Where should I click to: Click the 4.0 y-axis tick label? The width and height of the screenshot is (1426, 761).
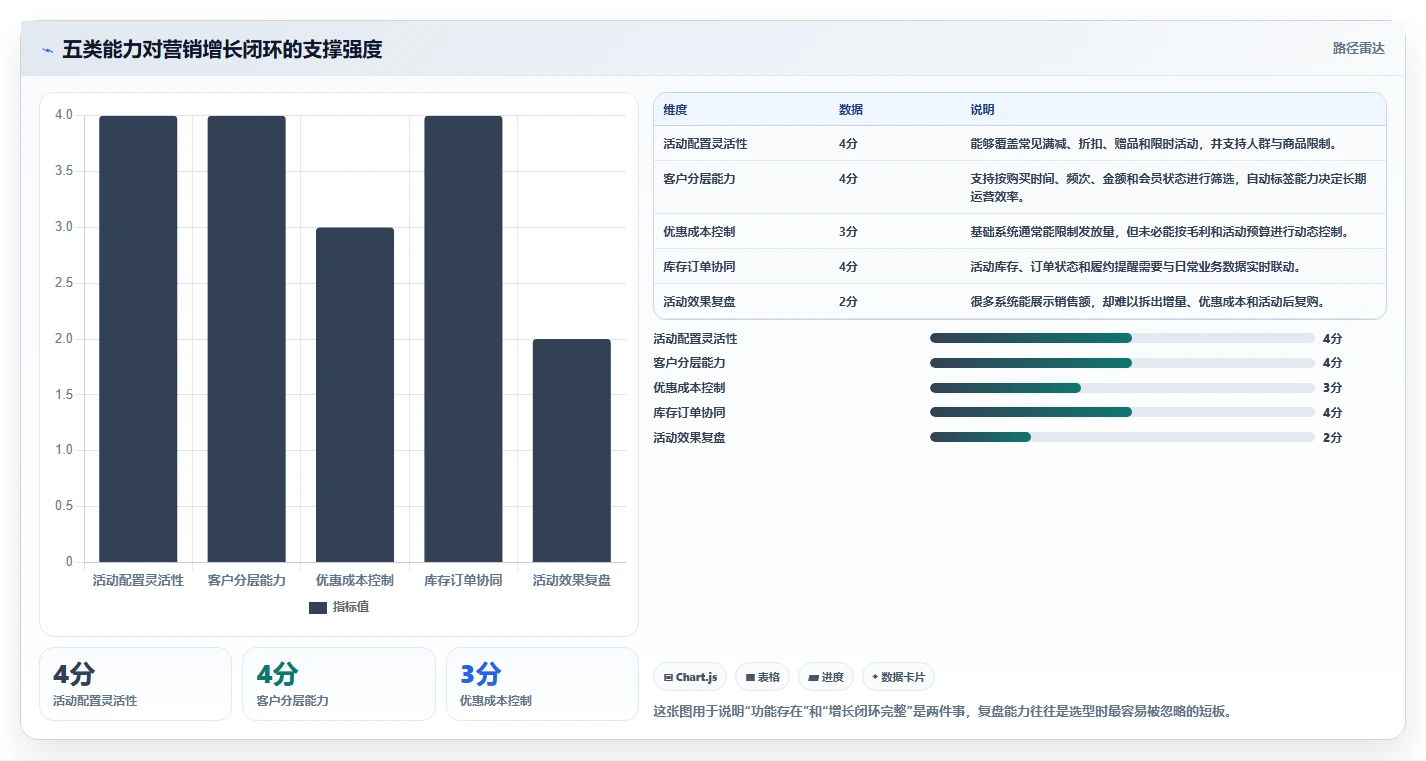pos(64,115)
